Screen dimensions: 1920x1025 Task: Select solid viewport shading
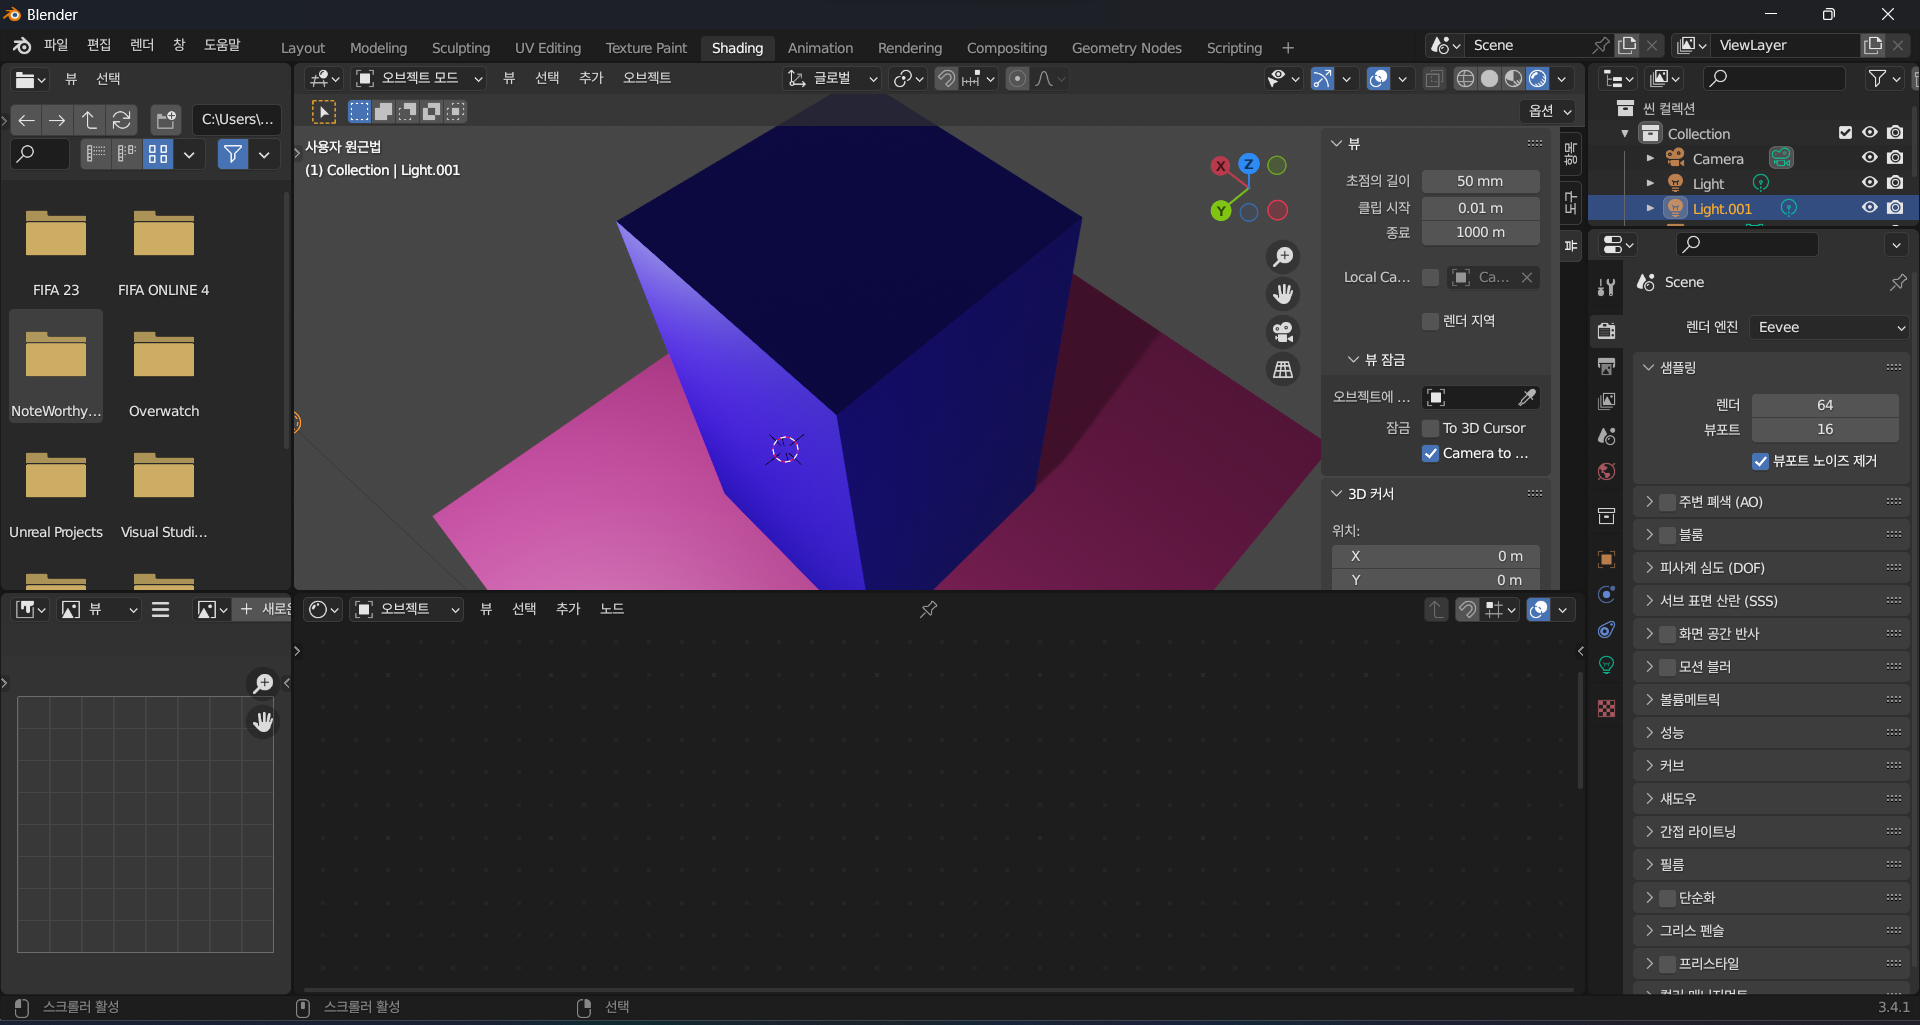click(x=1489, y=79)
